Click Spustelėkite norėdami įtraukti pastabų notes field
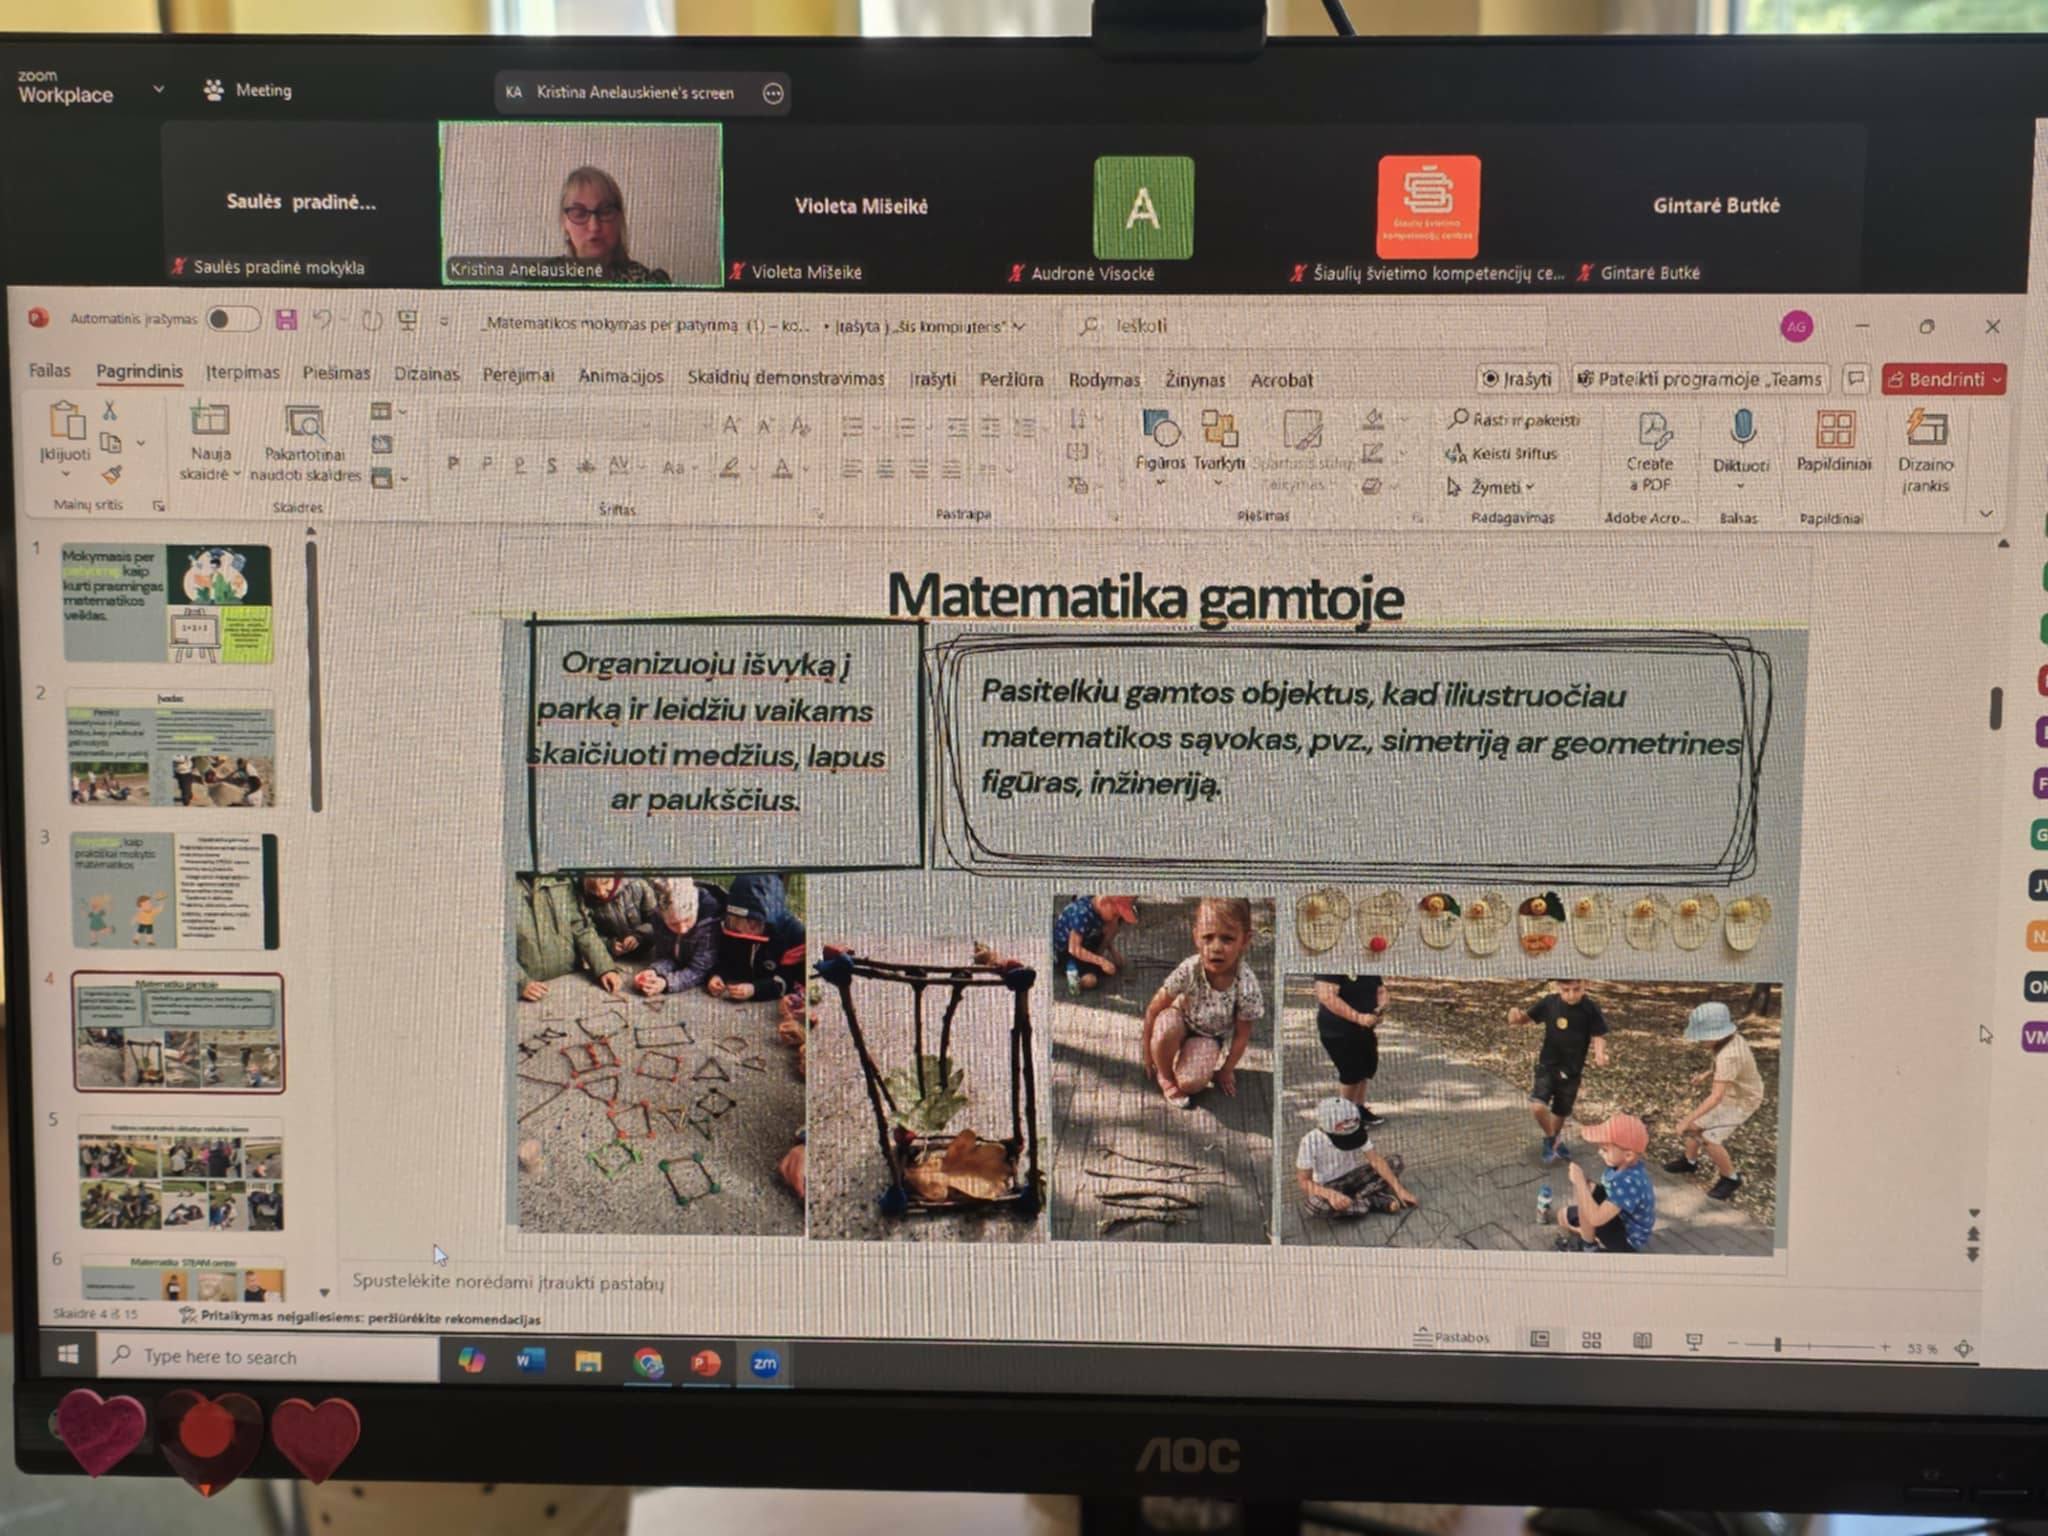The image size is (2048, 1536). tap(508, 1281)
